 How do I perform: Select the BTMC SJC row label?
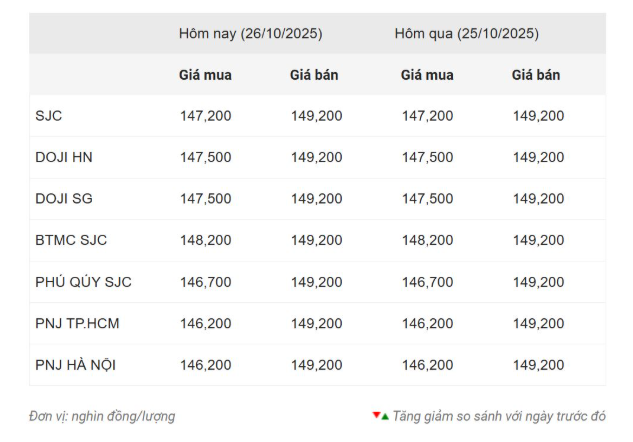click(x=71, y=240)
